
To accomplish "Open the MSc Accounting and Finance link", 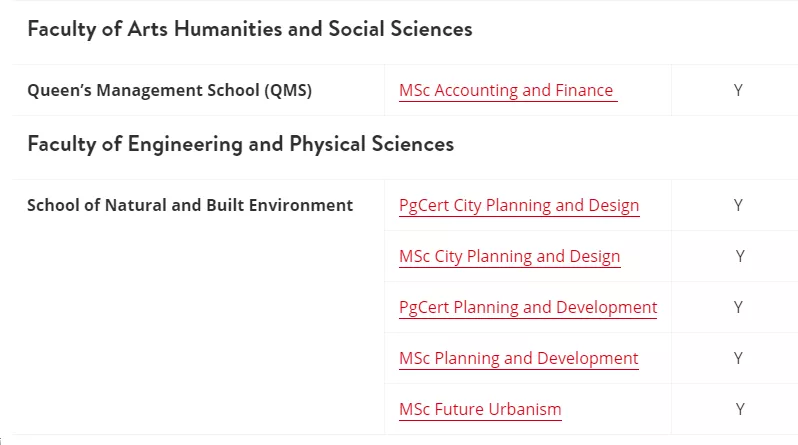I will (x=506, y=90).
